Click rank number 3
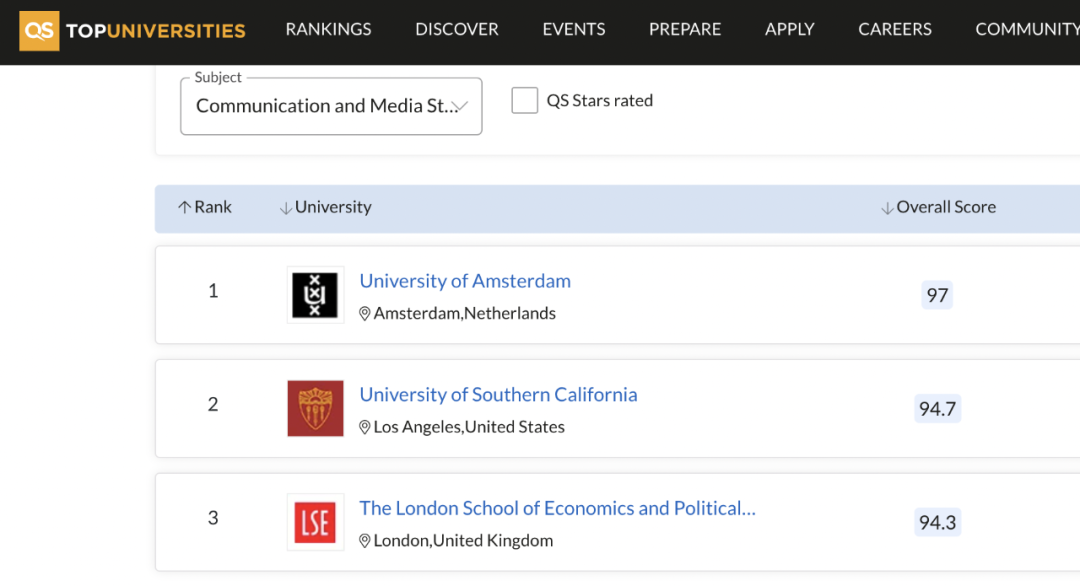Image resolution: width=1080 pixels, height=586 pixels. (x=214, y=518)
